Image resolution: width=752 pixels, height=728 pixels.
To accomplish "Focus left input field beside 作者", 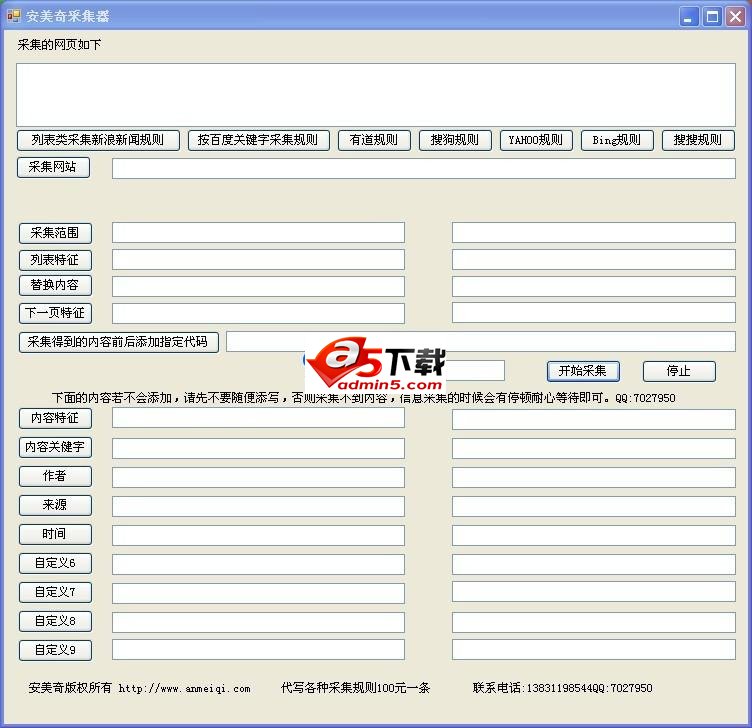I will pyautogui.click(x=258, y=478).
